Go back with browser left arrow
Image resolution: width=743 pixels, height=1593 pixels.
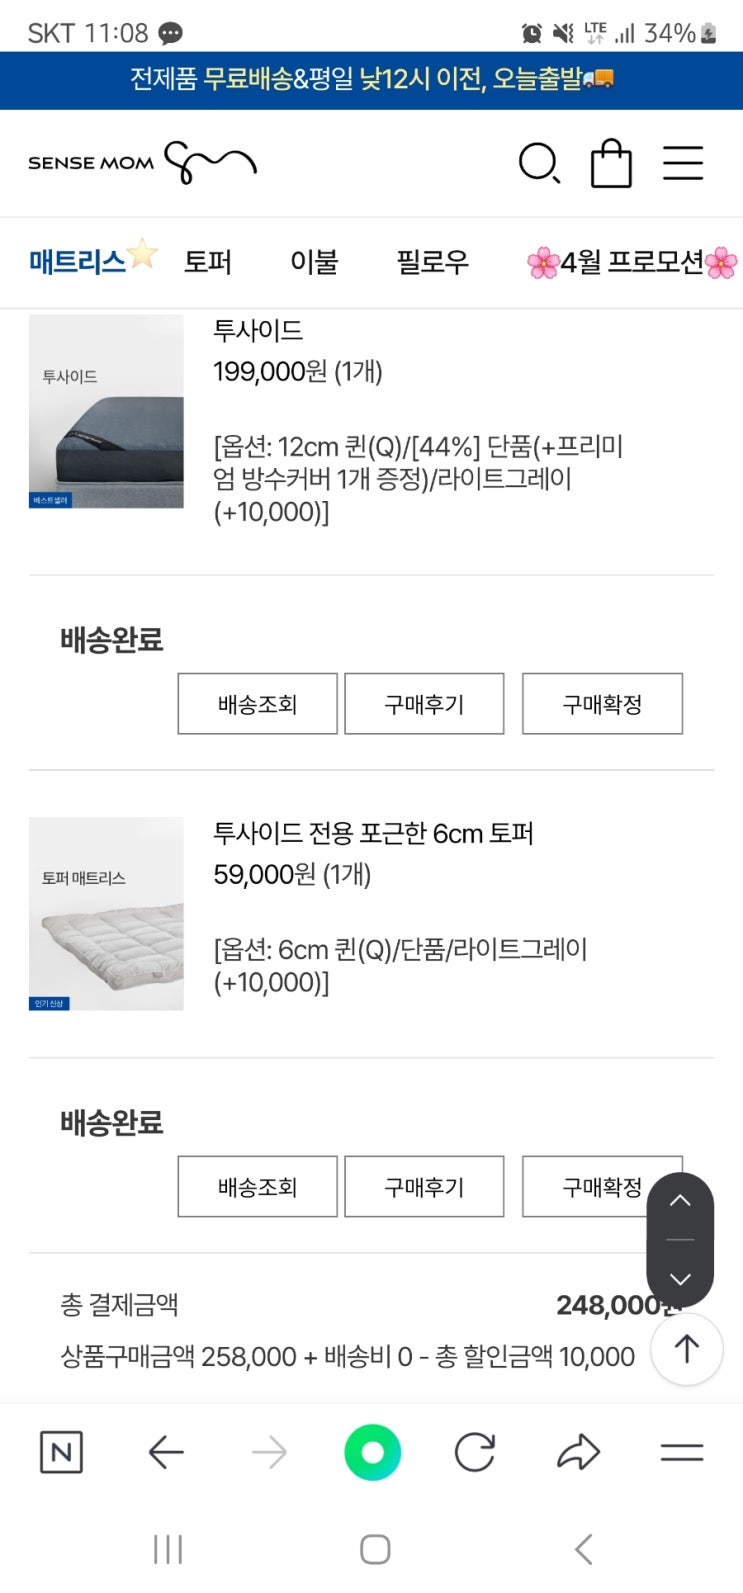pos(166,1452)
